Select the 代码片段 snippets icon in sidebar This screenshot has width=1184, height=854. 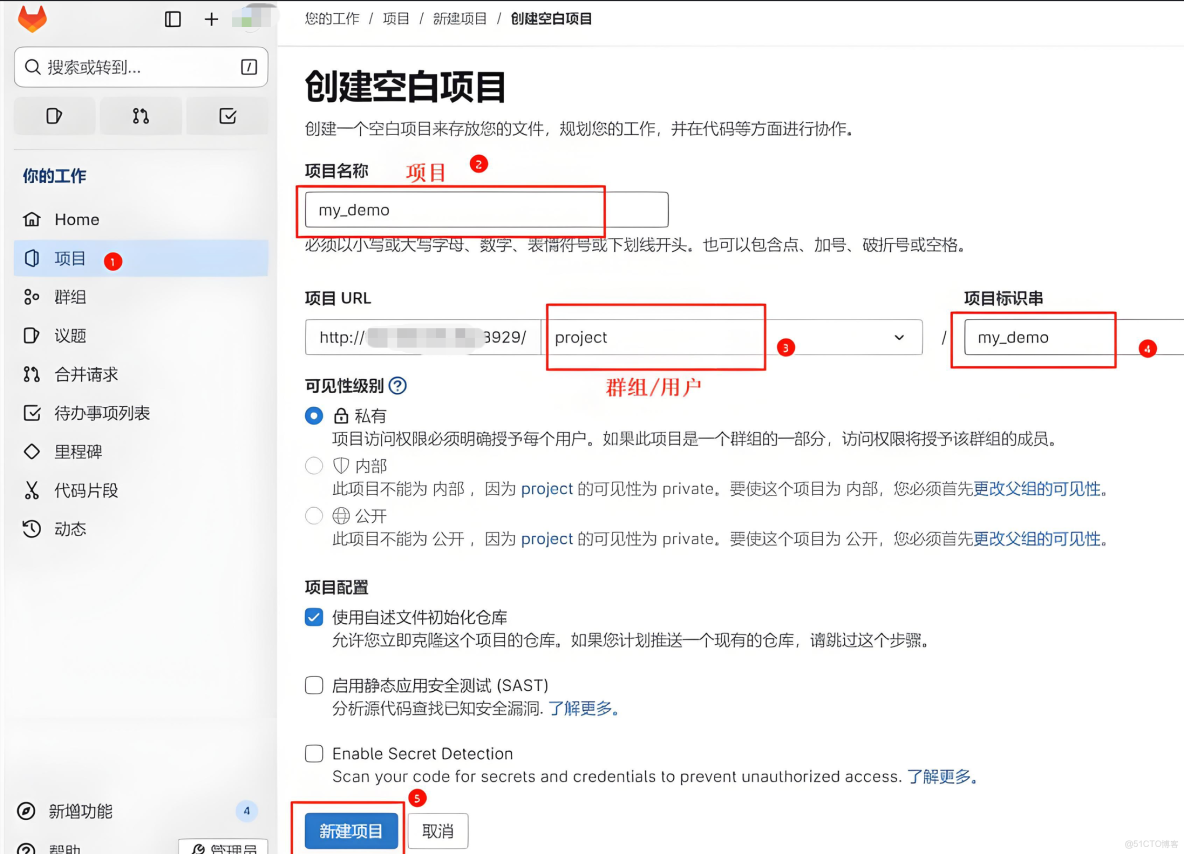pyautogui.click(x=33, y=490)
